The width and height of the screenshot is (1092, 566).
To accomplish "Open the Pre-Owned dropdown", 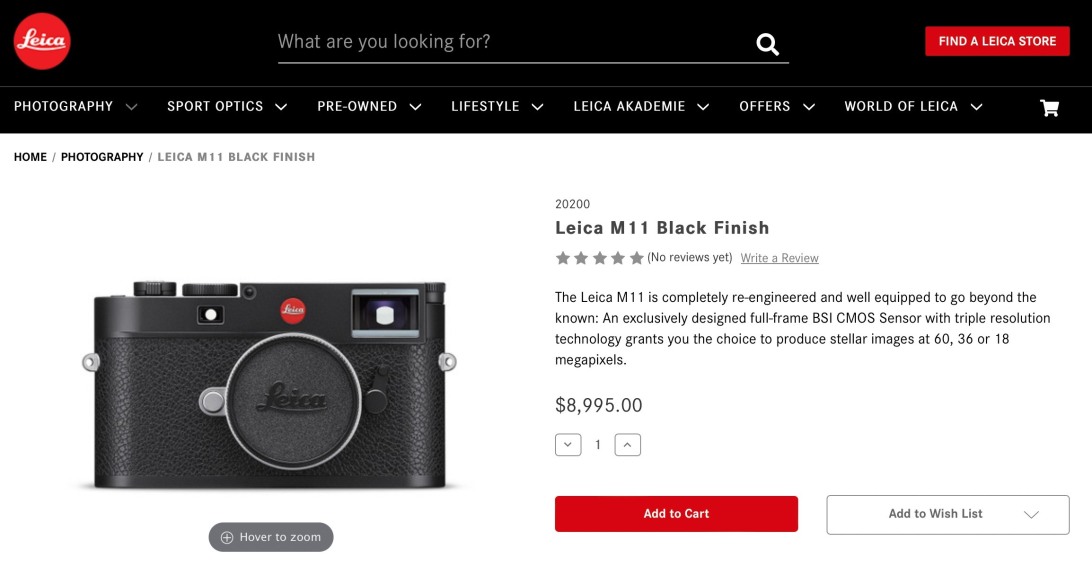I will [369, 107].
